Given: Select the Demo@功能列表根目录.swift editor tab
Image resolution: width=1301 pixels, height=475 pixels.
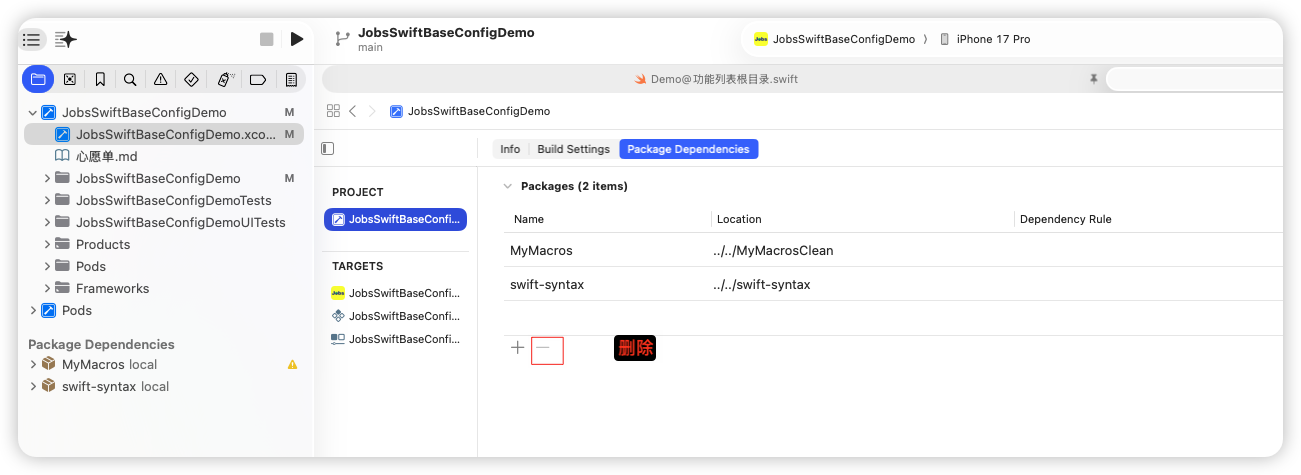Looking at the screenshot, I should [716, 79].
